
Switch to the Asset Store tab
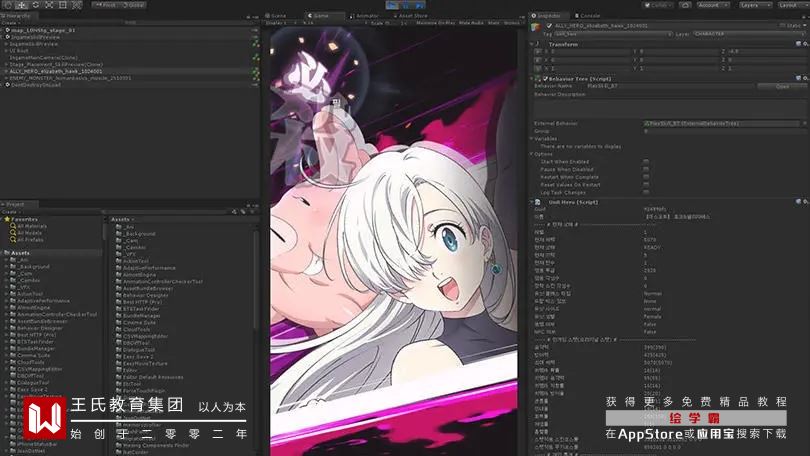[x=411, y=16]
